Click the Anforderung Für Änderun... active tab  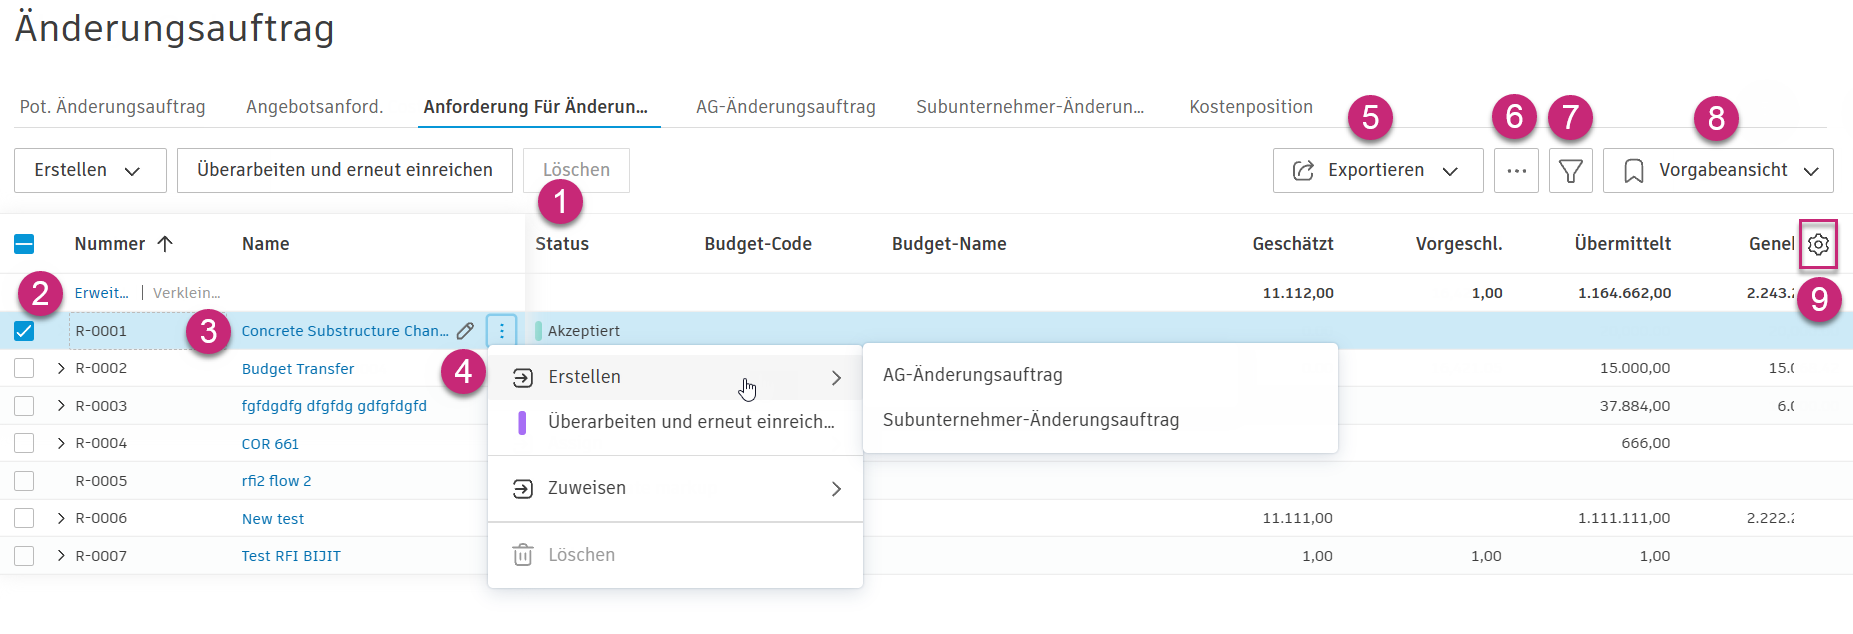(x=536, y=107)
